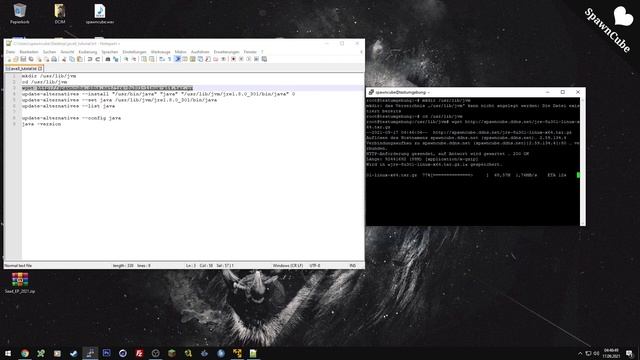Expand hidden system tray icons chevron
The image size is (640, 360).
click(x=580, y=353)
